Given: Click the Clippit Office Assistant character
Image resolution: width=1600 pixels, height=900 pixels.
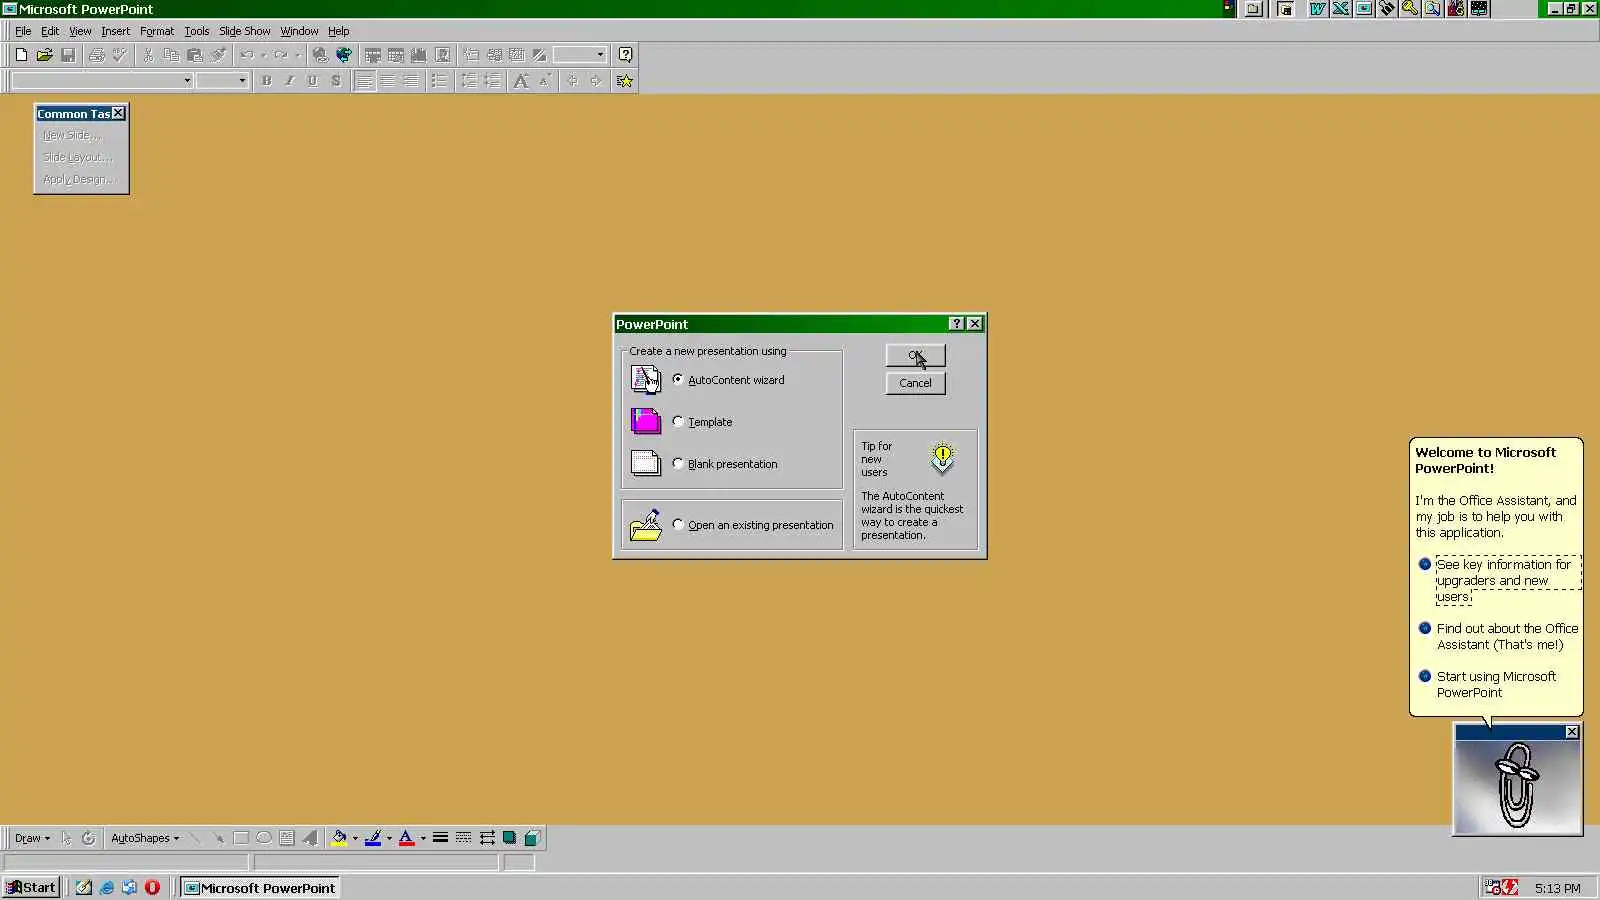Looking at the screenshot, I should (x=1517, y=786).
